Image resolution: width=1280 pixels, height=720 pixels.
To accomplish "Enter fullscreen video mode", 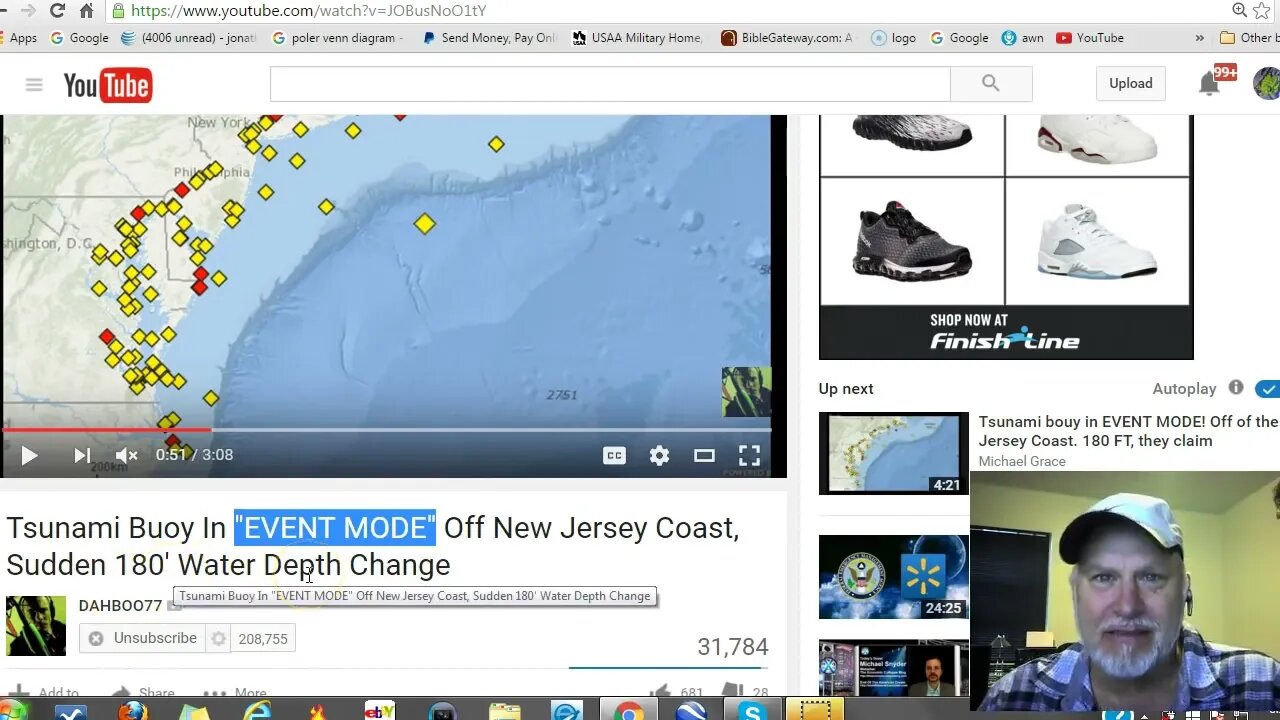I will (749, 456).
